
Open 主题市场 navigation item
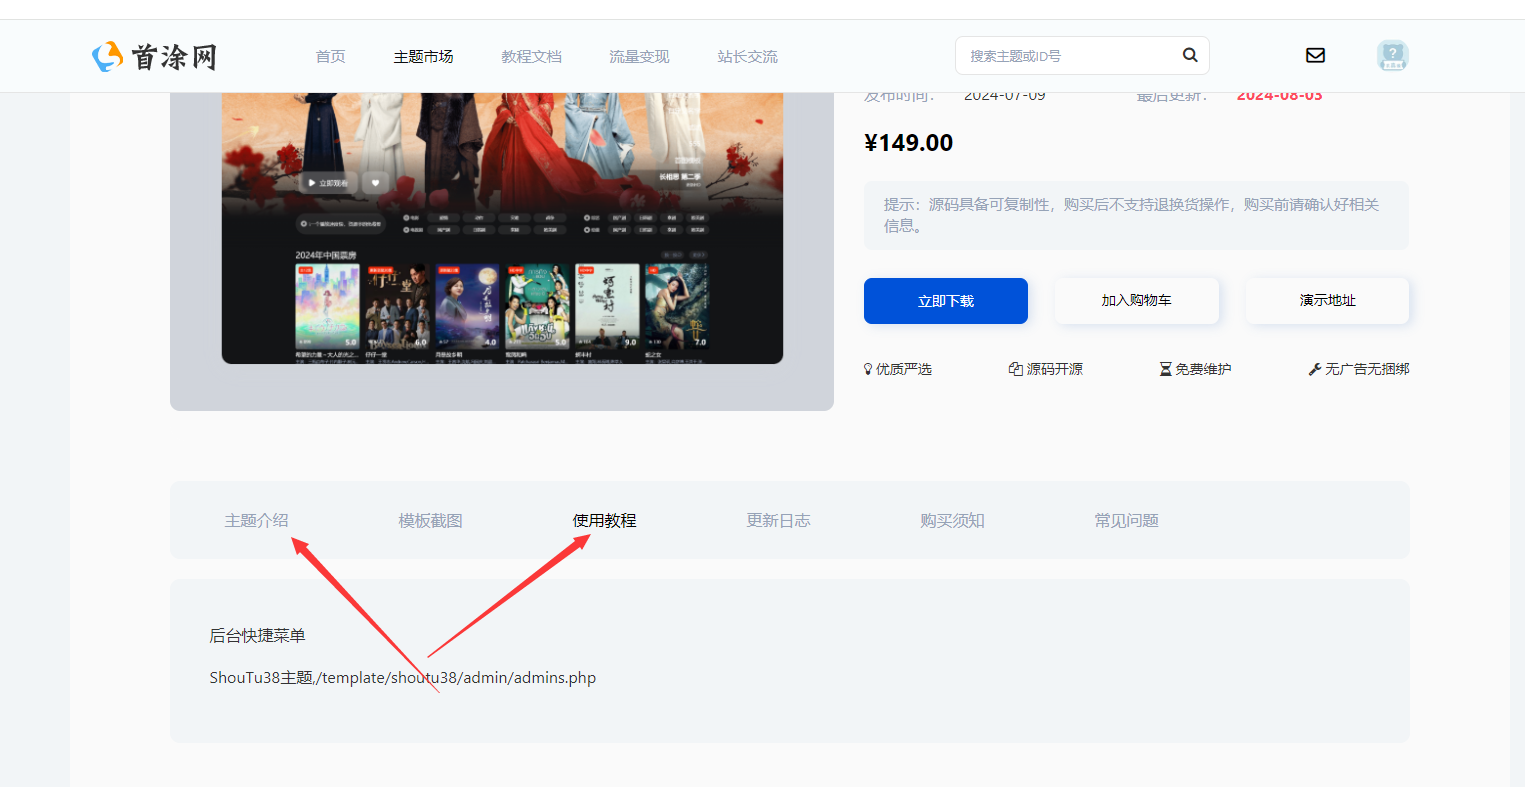[x=424, y=56]
